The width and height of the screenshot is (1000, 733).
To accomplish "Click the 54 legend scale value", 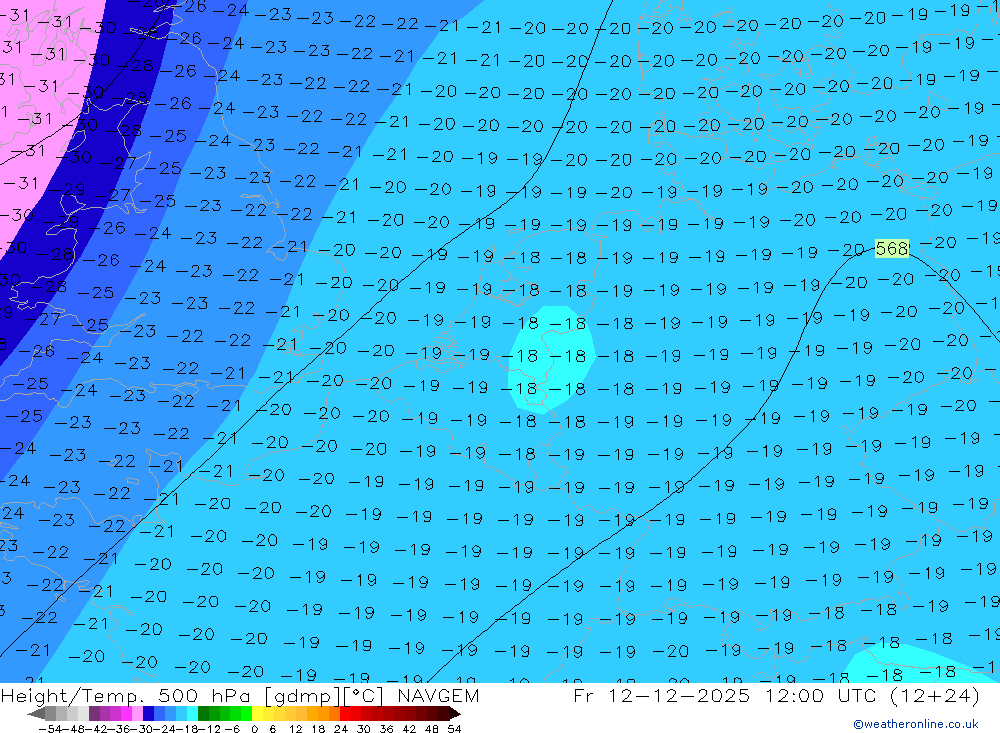I will [x=454, y=729].
